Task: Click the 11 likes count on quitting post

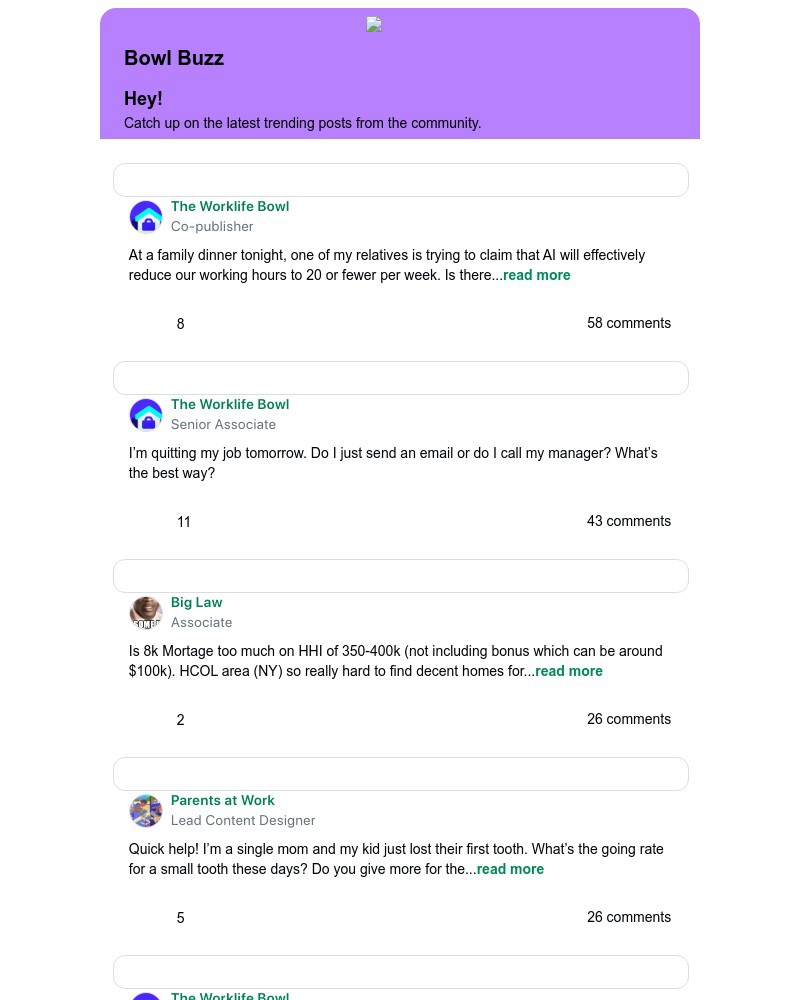Action: (x=184, y=522)
